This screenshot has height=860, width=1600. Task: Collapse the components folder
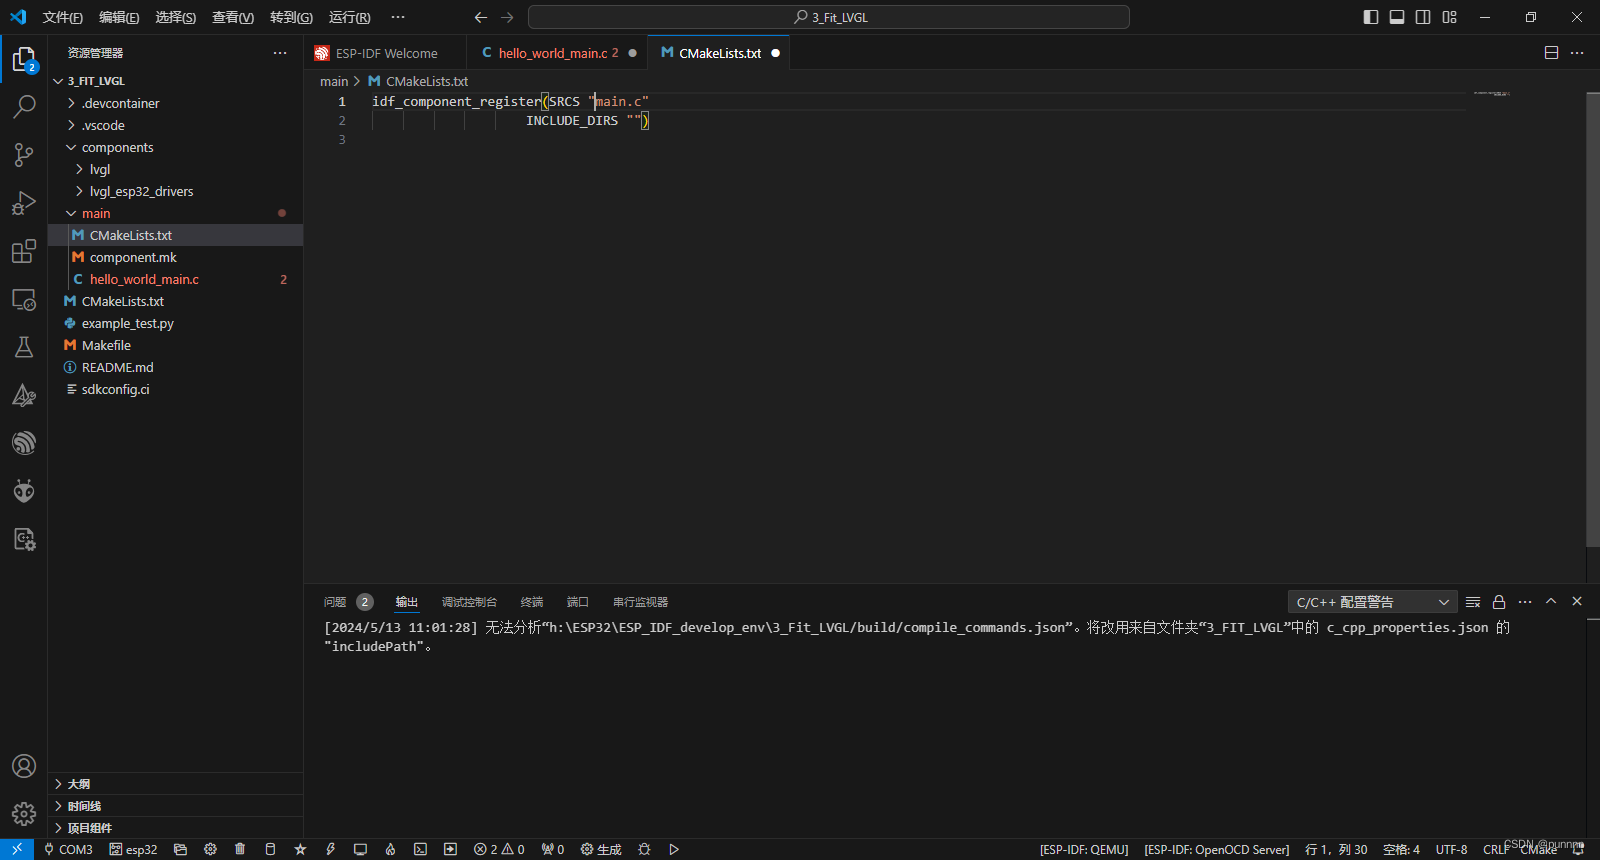click(x=175, y=147)
